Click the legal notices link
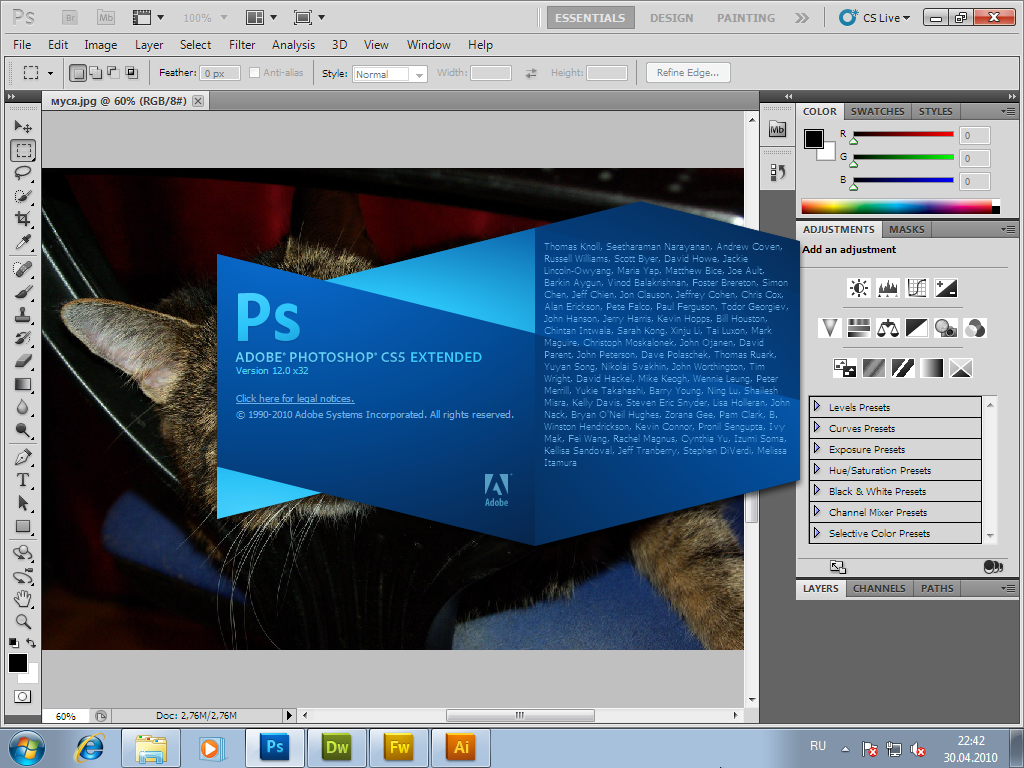 [294, 398]
